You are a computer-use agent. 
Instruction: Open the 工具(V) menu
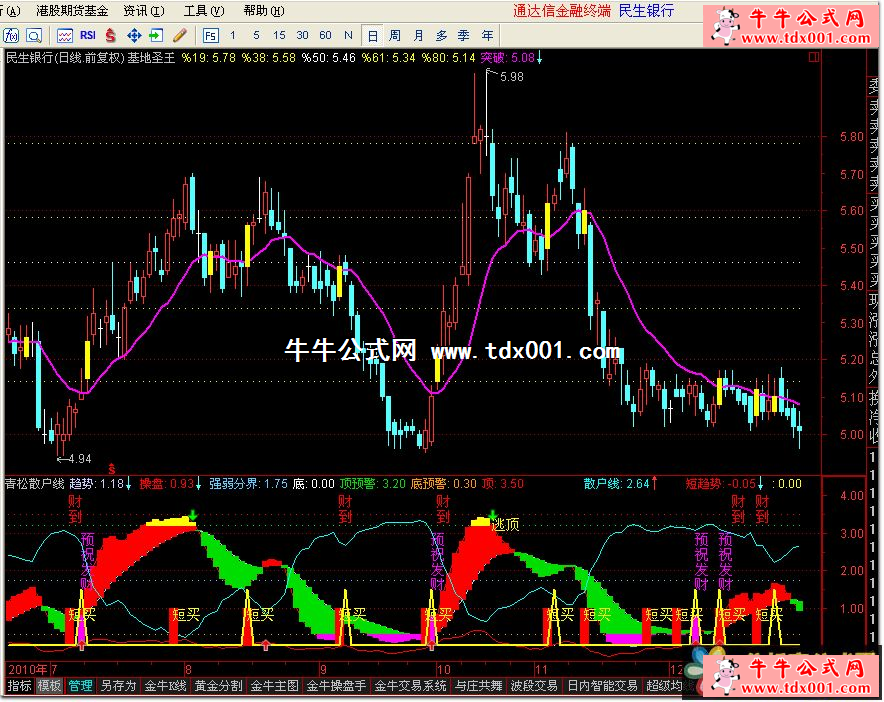[x=204, y=11]
